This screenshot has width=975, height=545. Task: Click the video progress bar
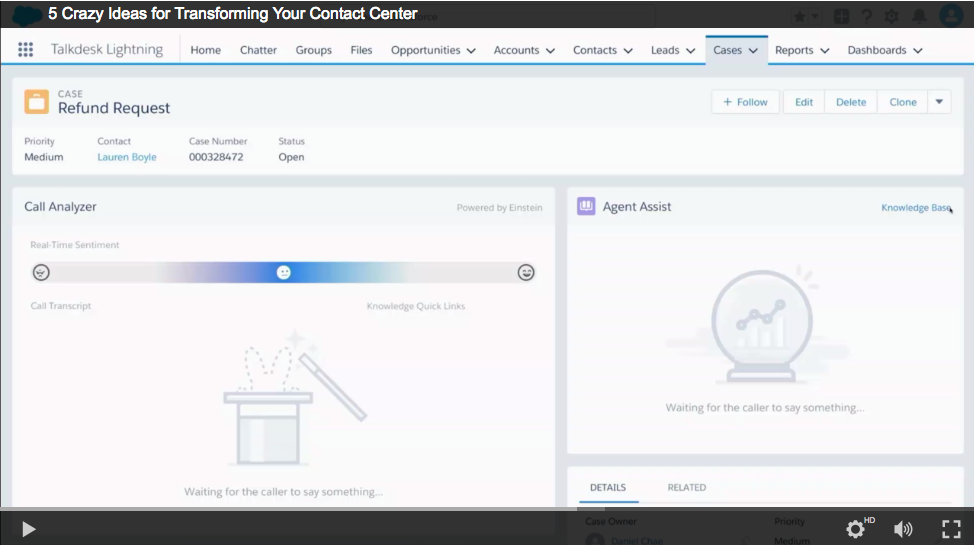point(488,509)
